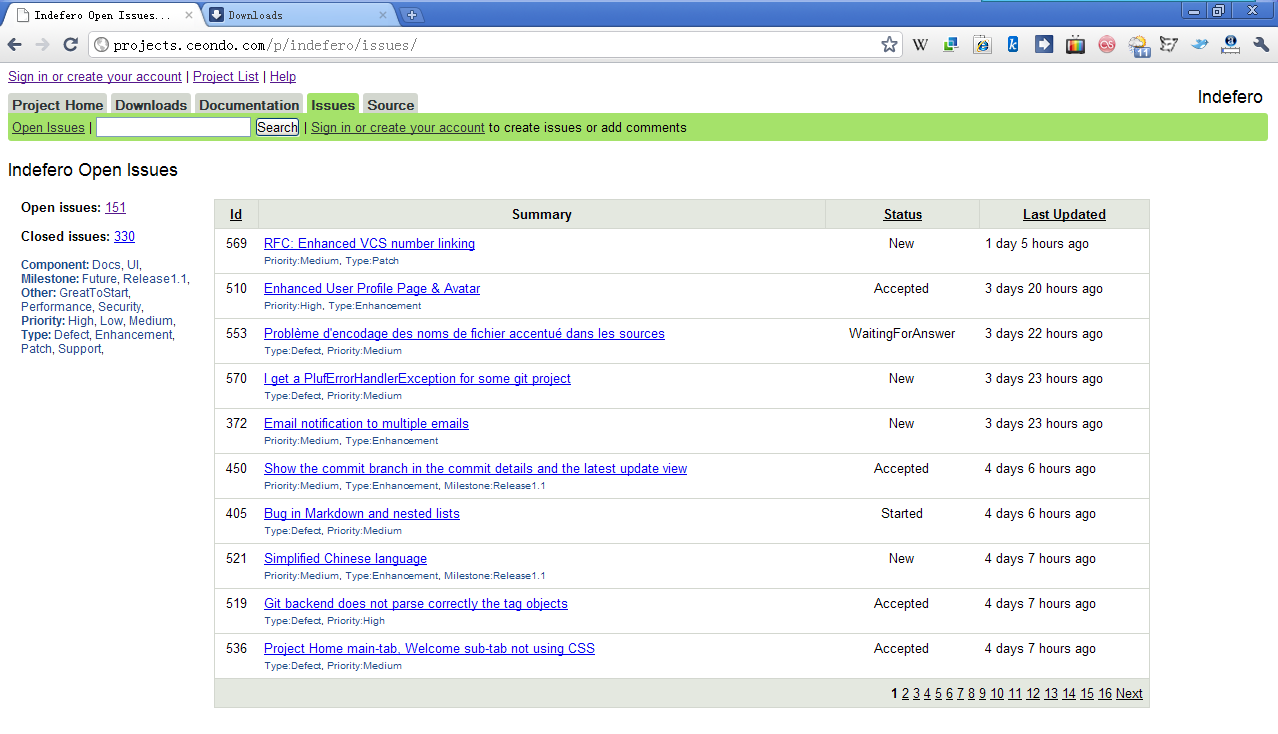The height and width of the screenshot is (734, 1278).
Task: View the 330 closed issues
Action: click(124, 237)
